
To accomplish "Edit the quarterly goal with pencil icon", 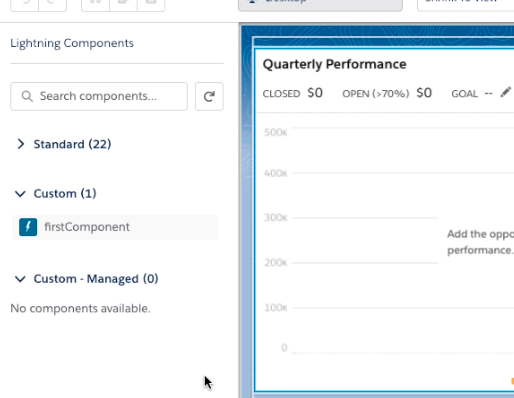I will pyautogui.click(x=506, y=92).
